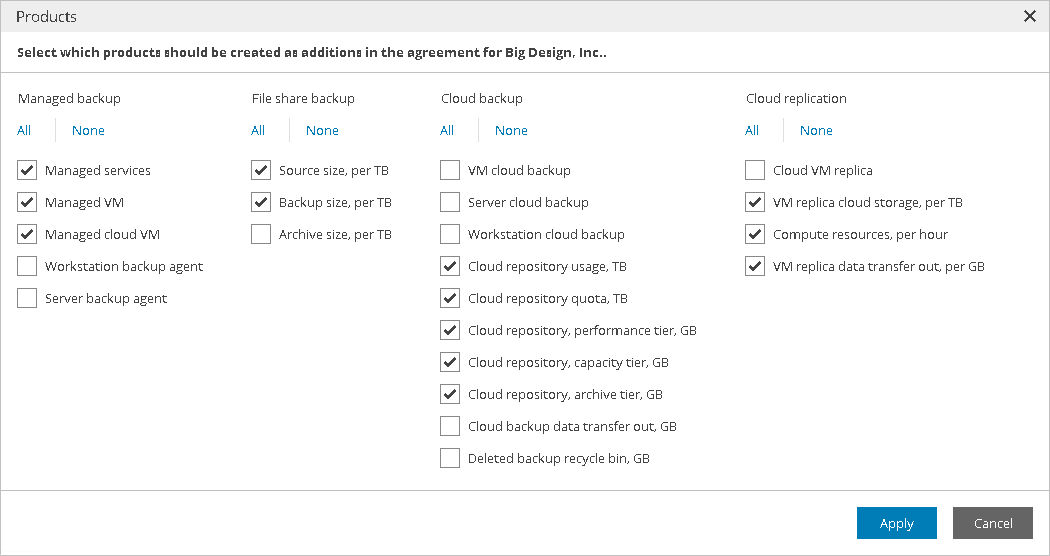Uncheck Cloud repository usage, TB
Viewport: 1050px width, 556px height.
[450, 266]
